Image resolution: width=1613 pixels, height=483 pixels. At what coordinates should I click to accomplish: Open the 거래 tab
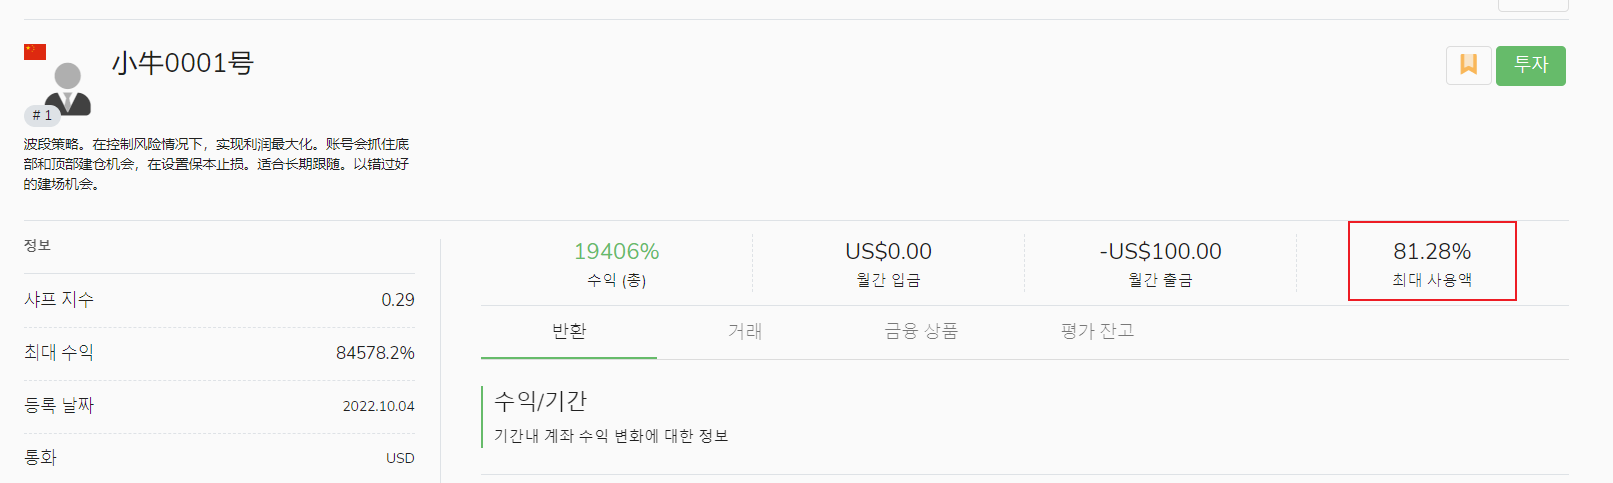745,331
